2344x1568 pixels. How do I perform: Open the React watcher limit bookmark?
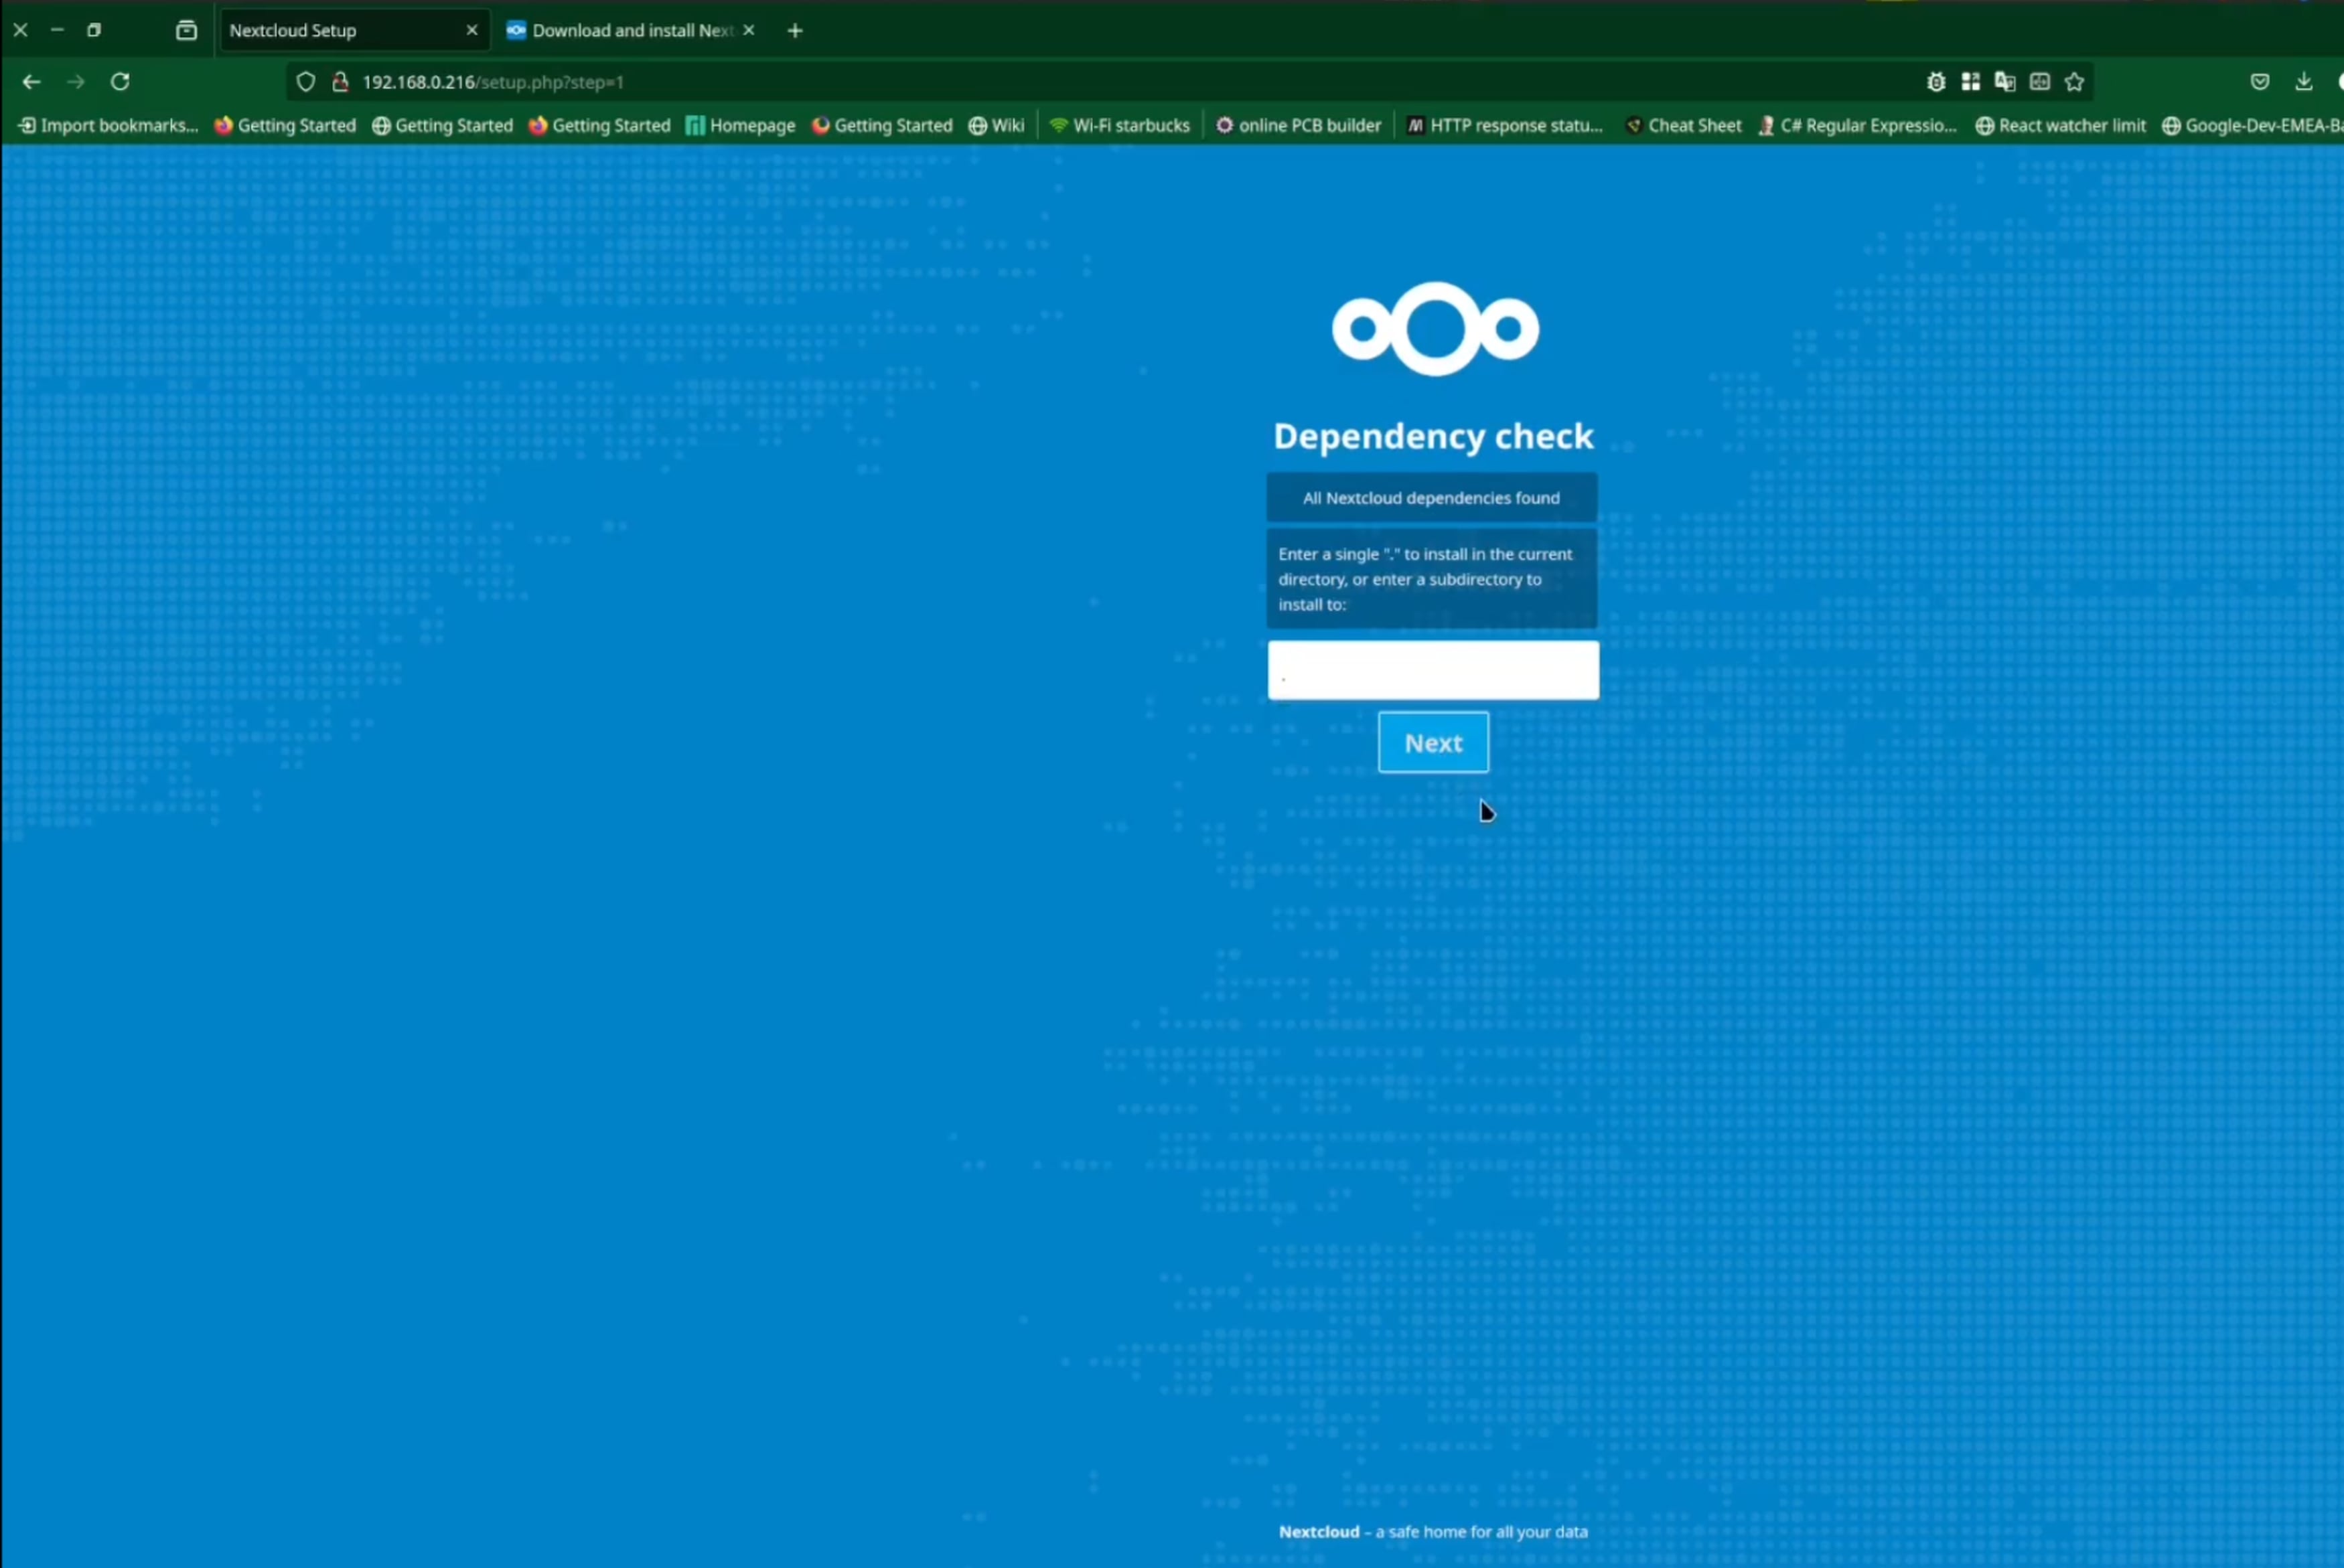2061,125
